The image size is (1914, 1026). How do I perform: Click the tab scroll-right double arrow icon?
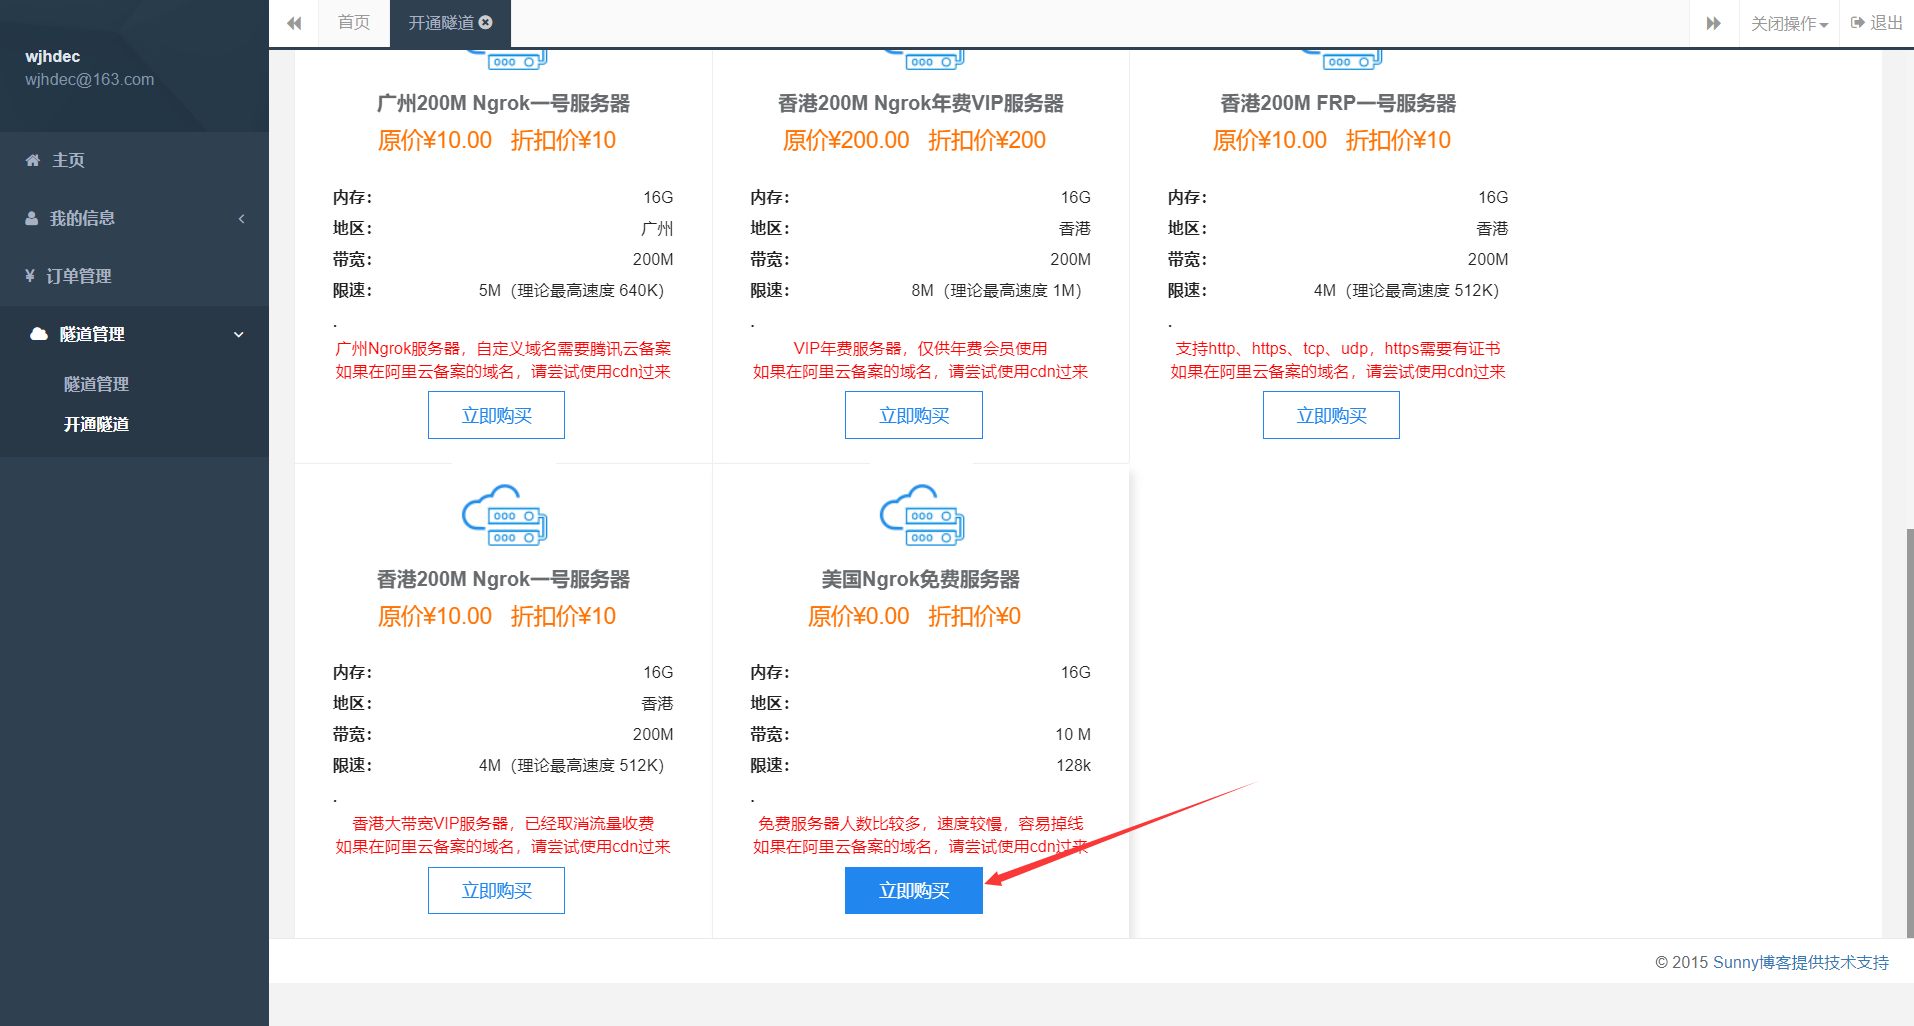click(1713, 23)
